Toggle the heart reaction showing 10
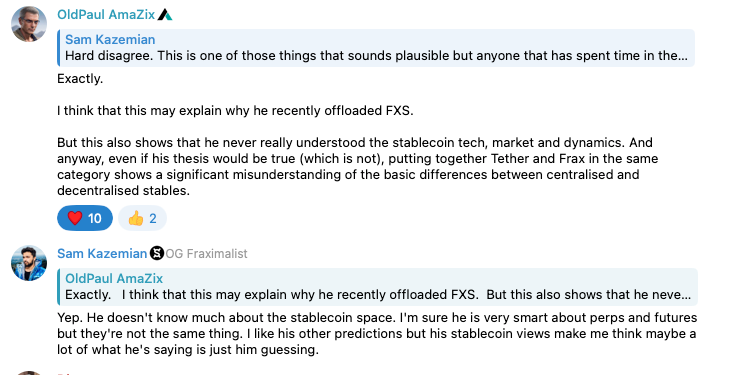This screenshot has width=746, height=375. (85, 218)
